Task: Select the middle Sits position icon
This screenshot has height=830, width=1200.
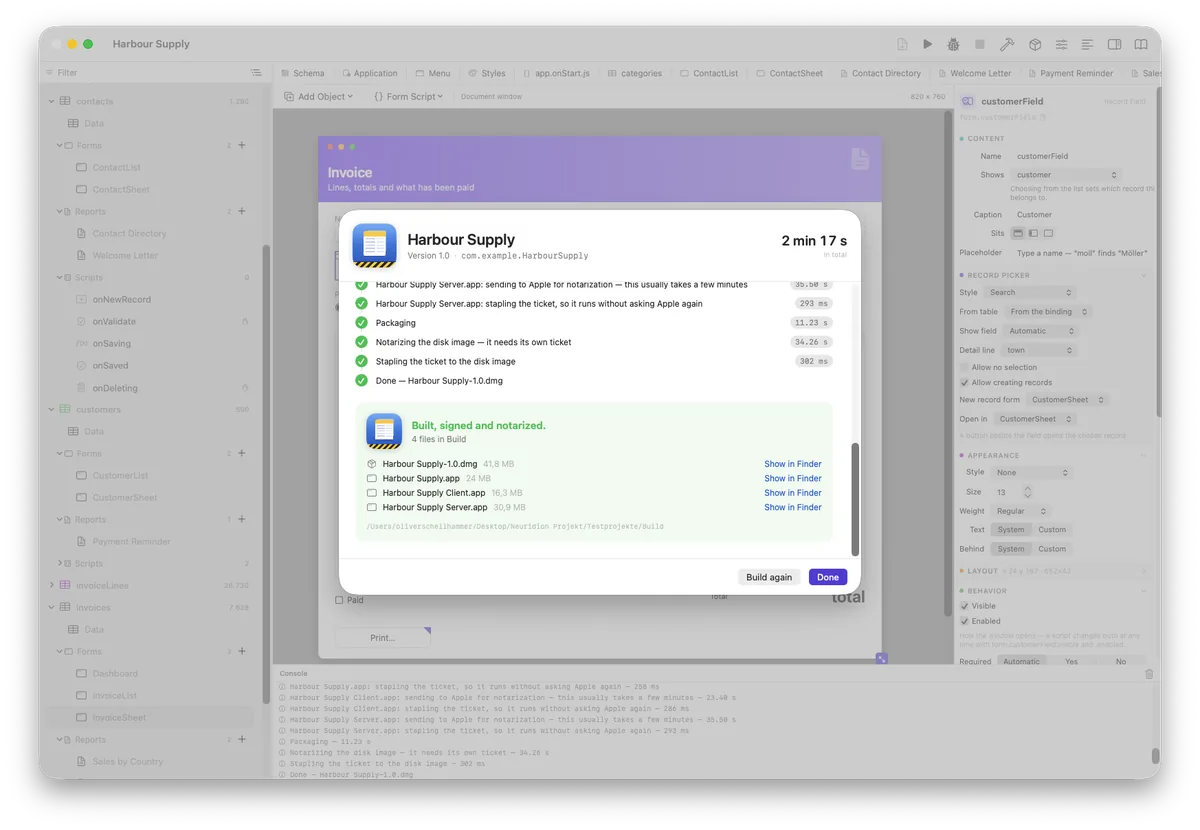Action: tap(1033, 233)
